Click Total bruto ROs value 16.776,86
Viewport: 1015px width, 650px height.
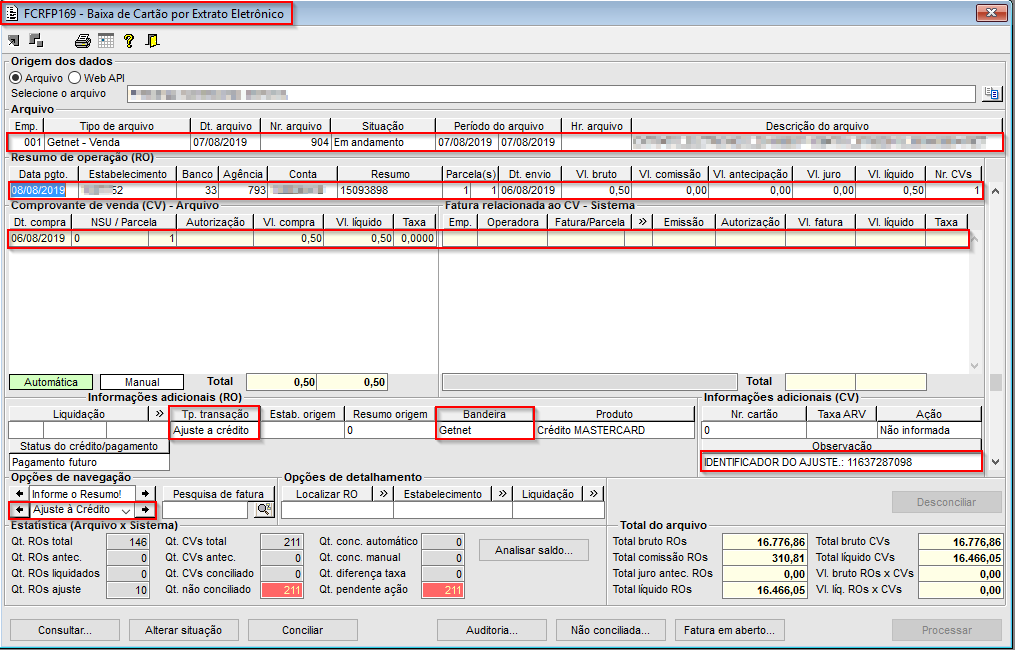(763, 541)
